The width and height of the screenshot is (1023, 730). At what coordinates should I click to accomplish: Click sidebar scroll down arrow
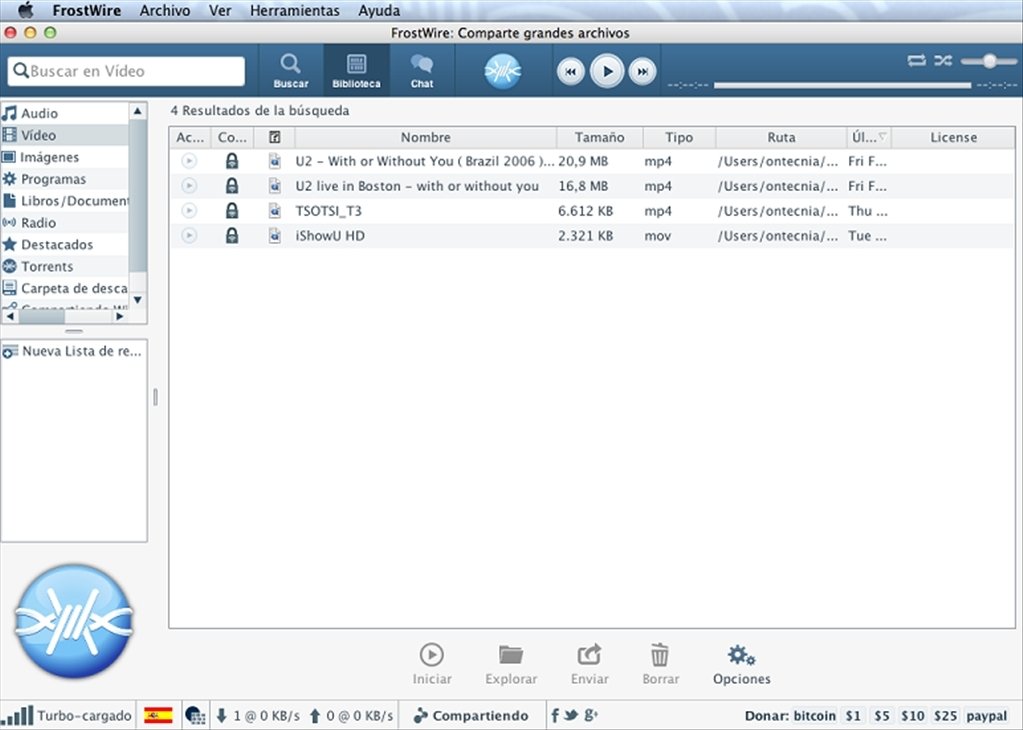point(138,300)
